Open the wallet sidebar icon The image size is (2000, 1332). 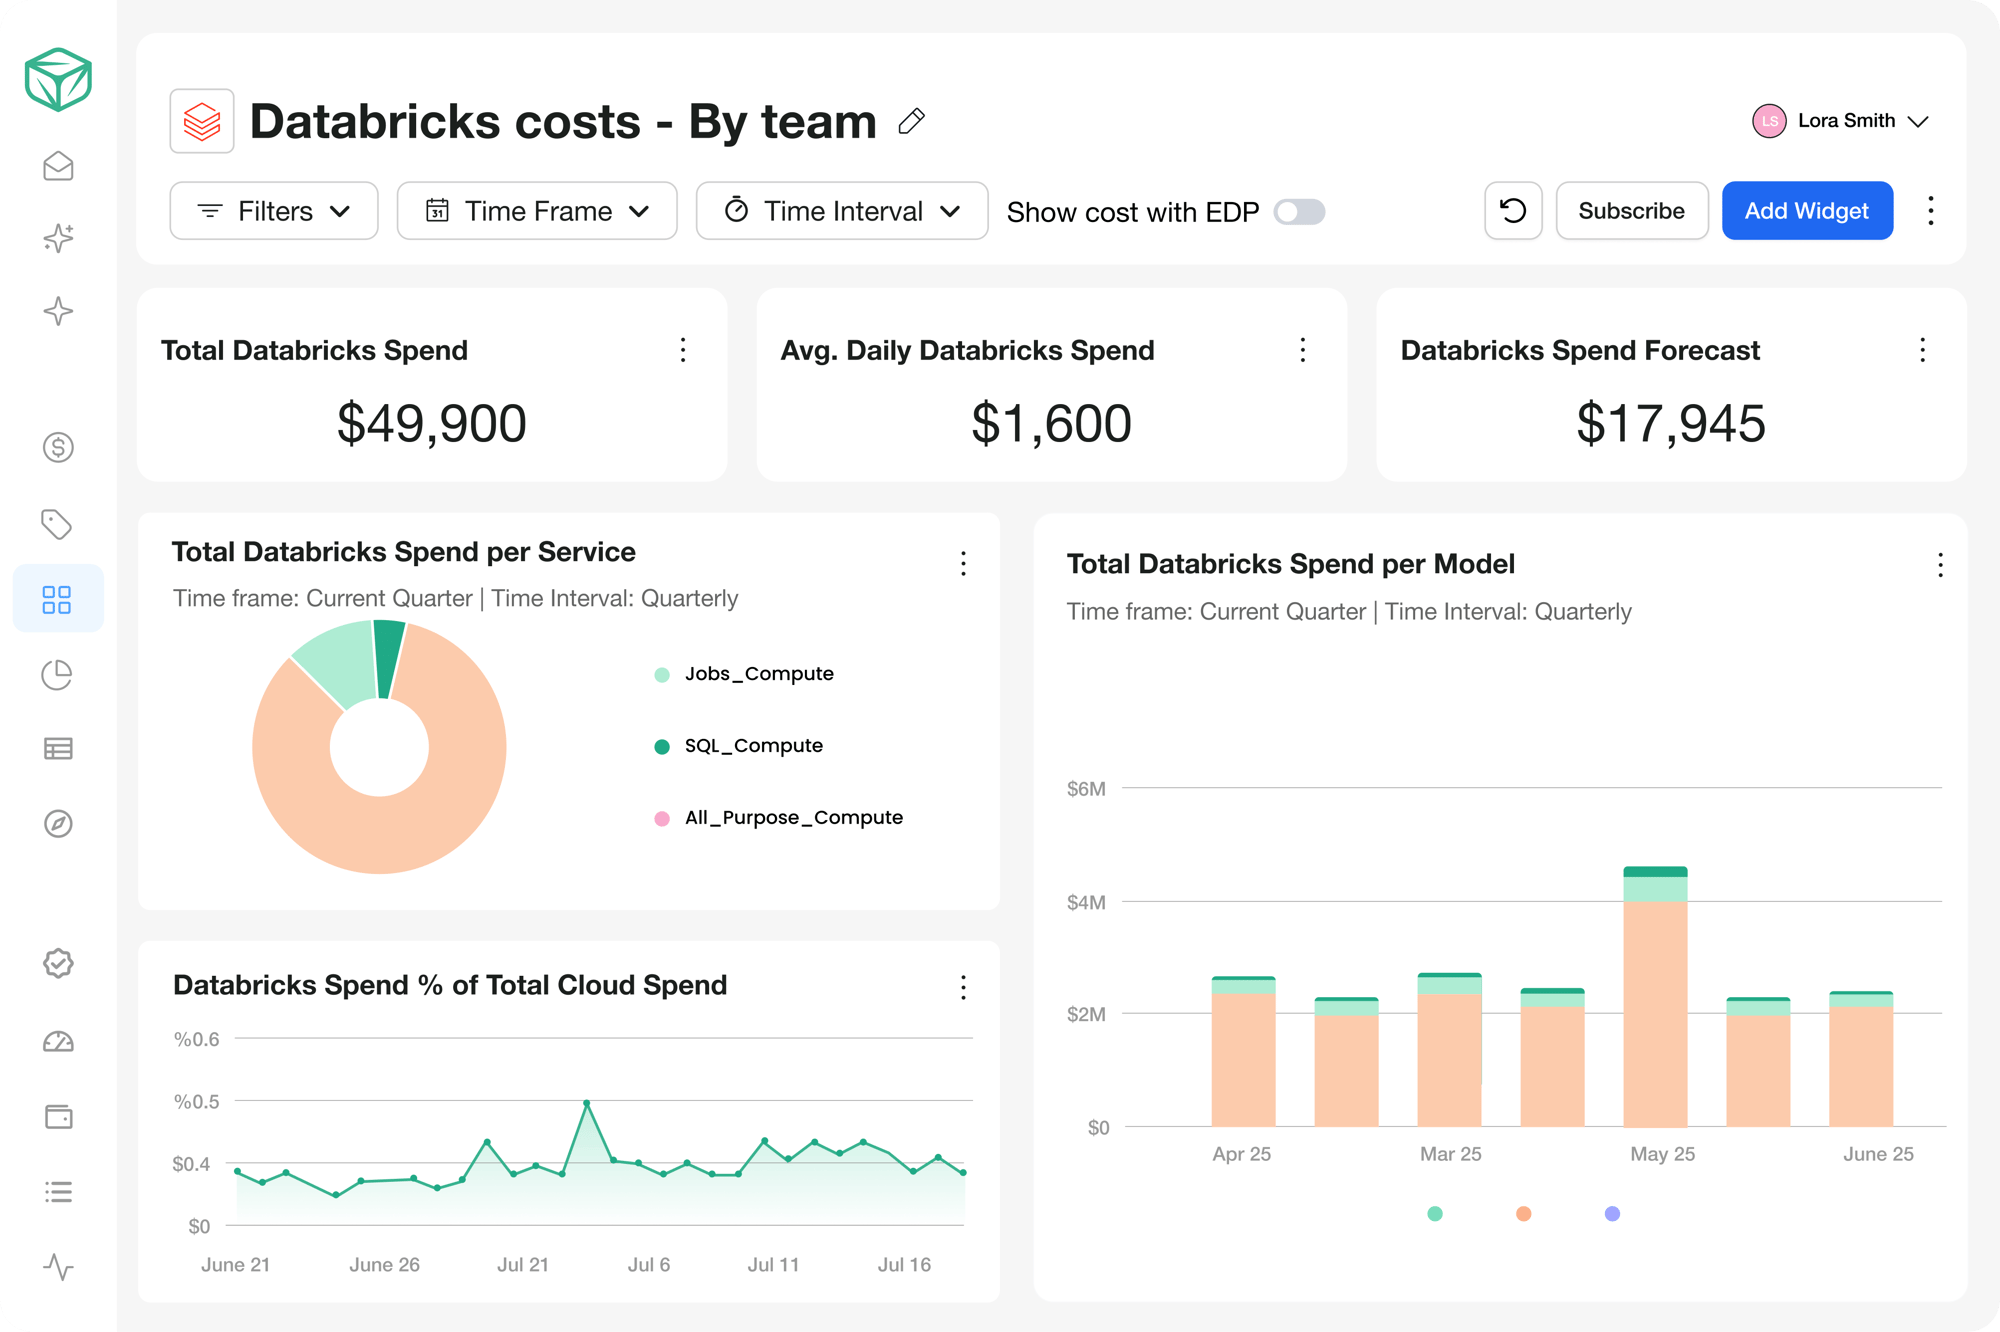pos(58,1116)
